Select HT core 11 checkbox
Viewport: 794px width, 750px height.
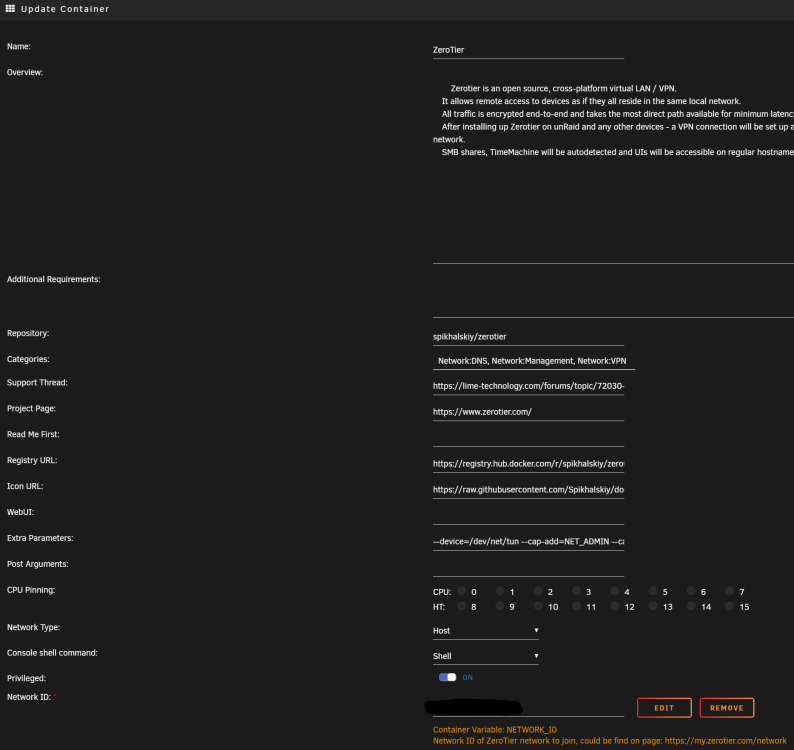(576, 606)
